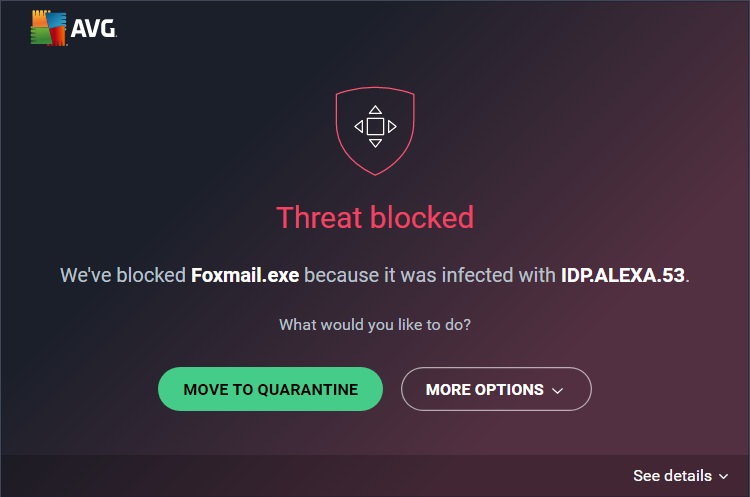Click the red Threat blocked heading
This screenshot has width=750, height=497.
[375, 217]
